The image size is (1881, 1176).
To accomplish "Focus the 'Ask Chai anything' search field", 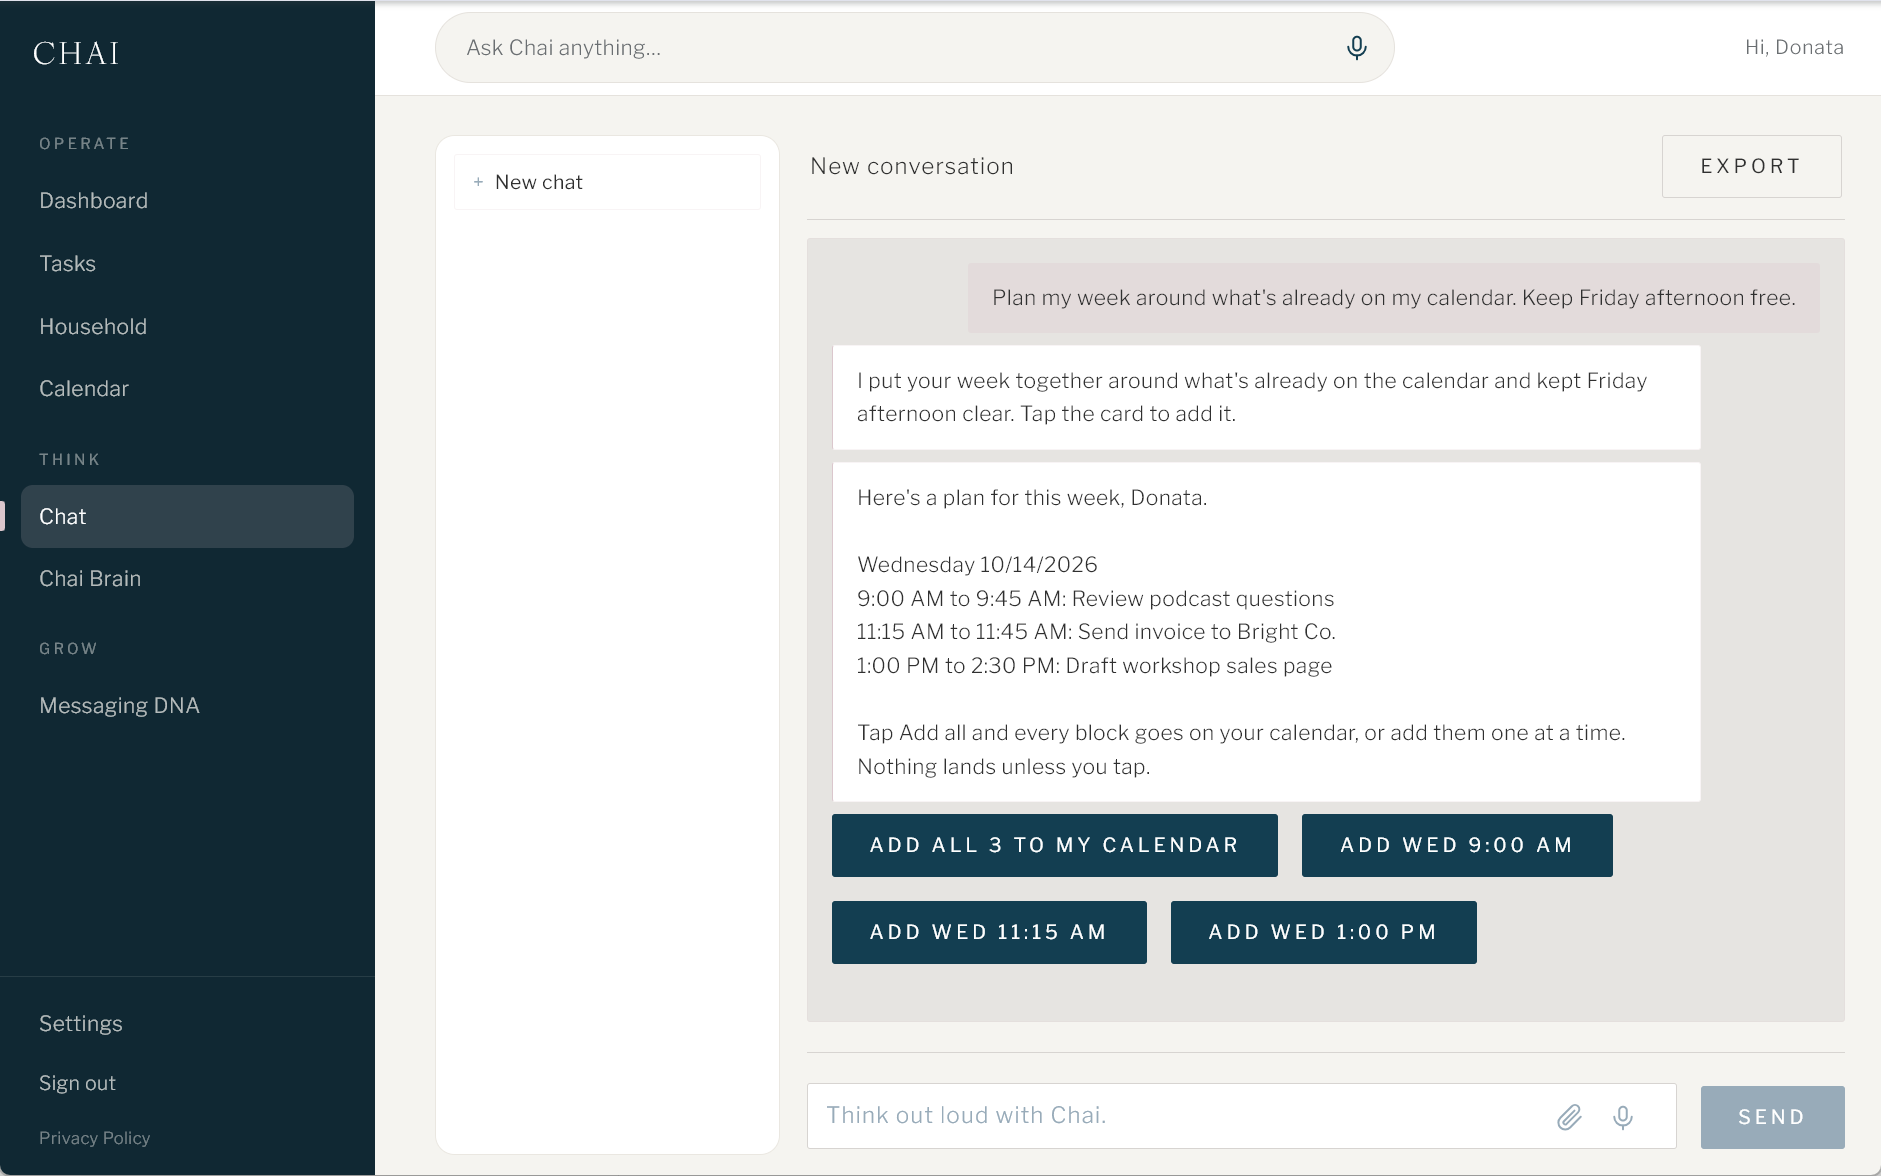I will (x=914, y=48).
